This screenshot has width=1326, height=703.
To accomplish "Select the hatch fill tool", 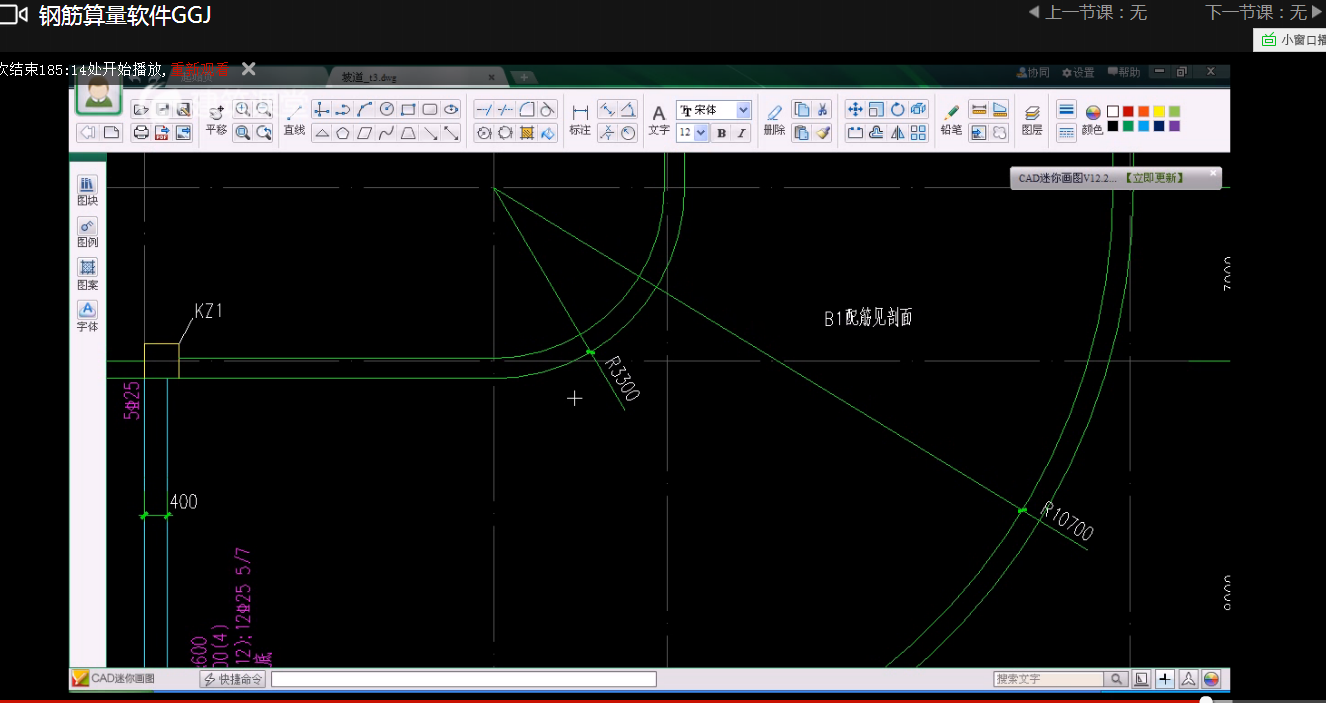I will [x=526, y=132].
